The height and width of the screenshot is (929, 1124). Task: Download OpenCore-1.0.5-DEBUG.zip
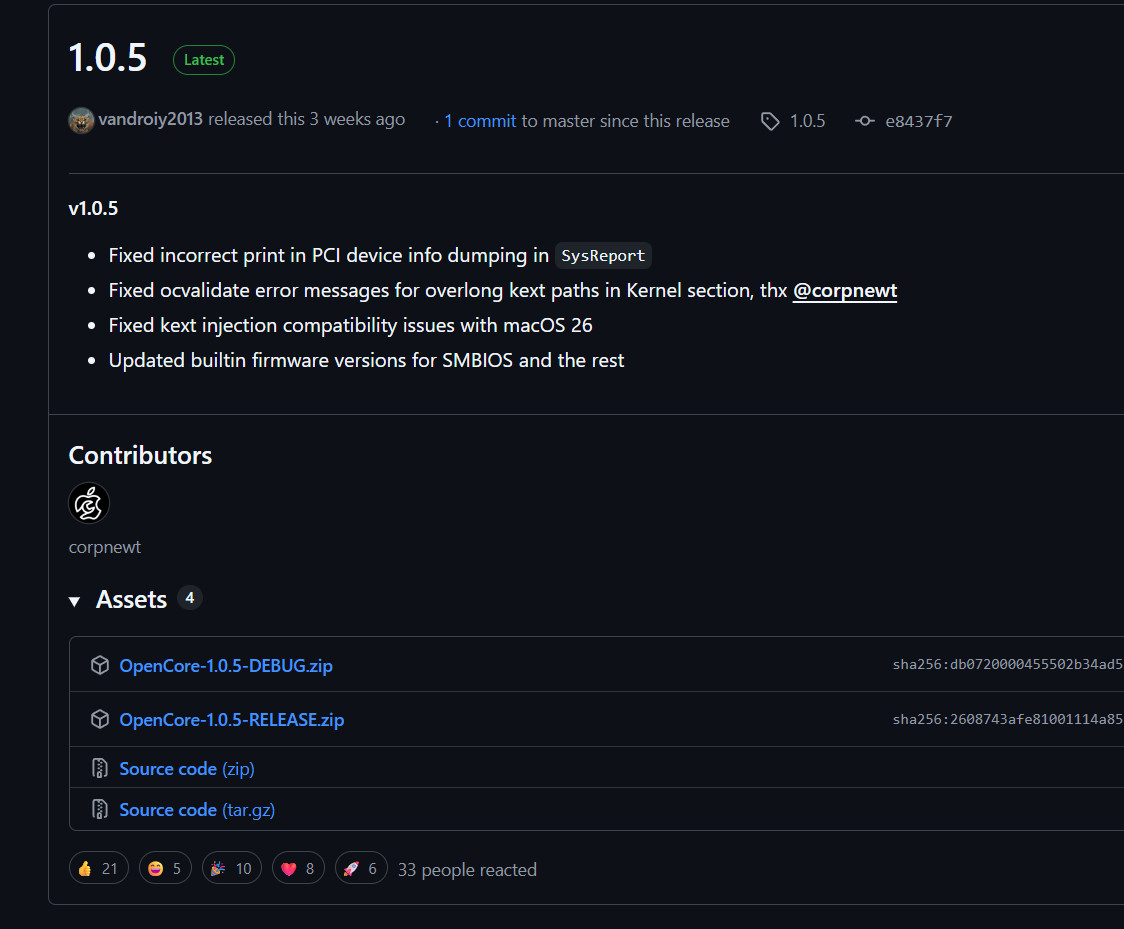pos(226,666)
